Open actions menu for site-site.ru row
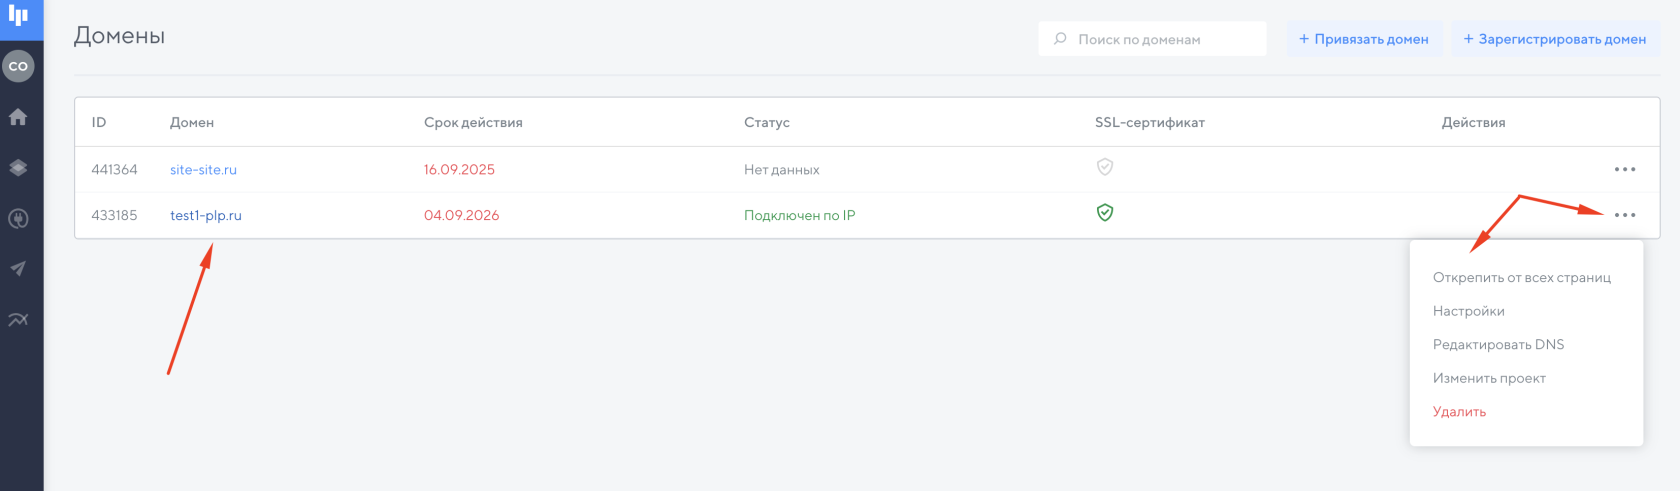This screenshot has height=491, width=1680. (1625, 170)
